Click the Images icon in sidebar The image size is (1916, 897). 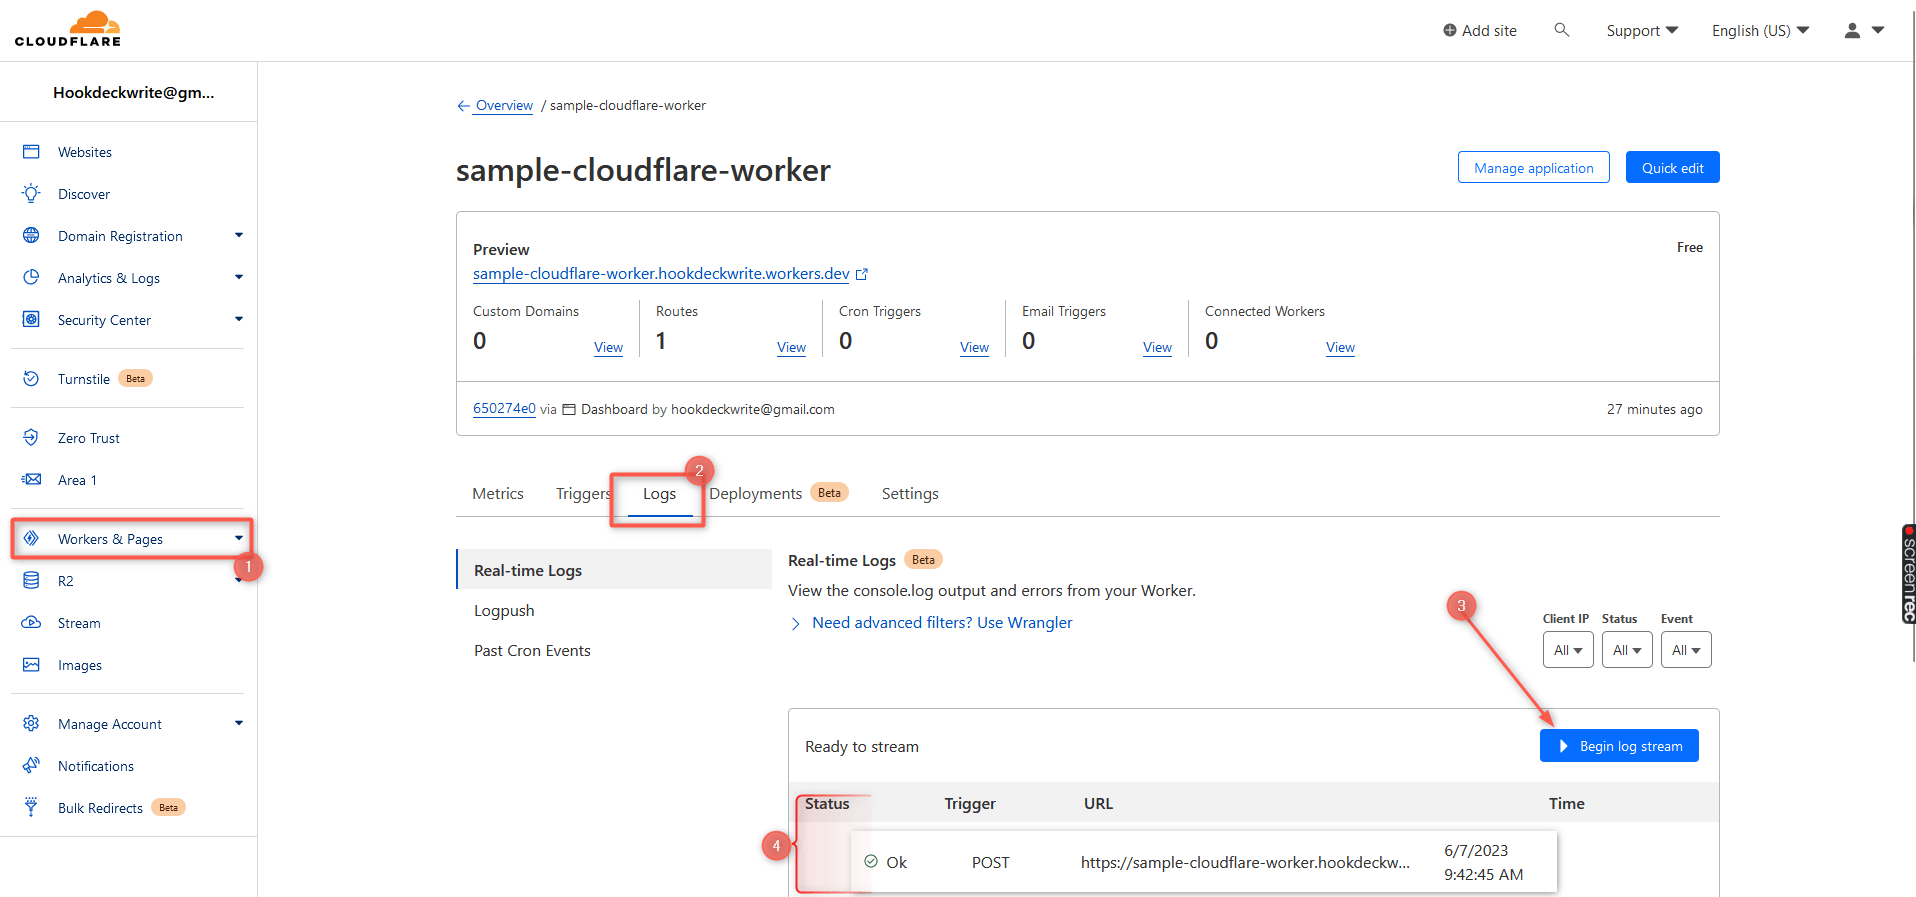coord(31,665)
